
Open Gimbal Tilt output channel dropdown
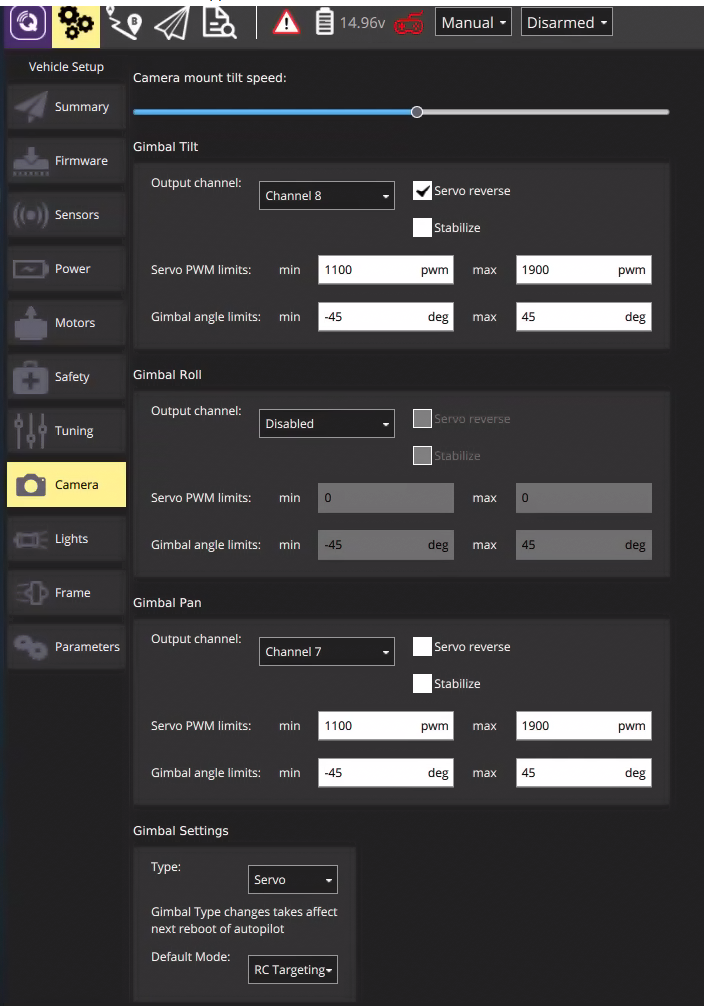327,196
